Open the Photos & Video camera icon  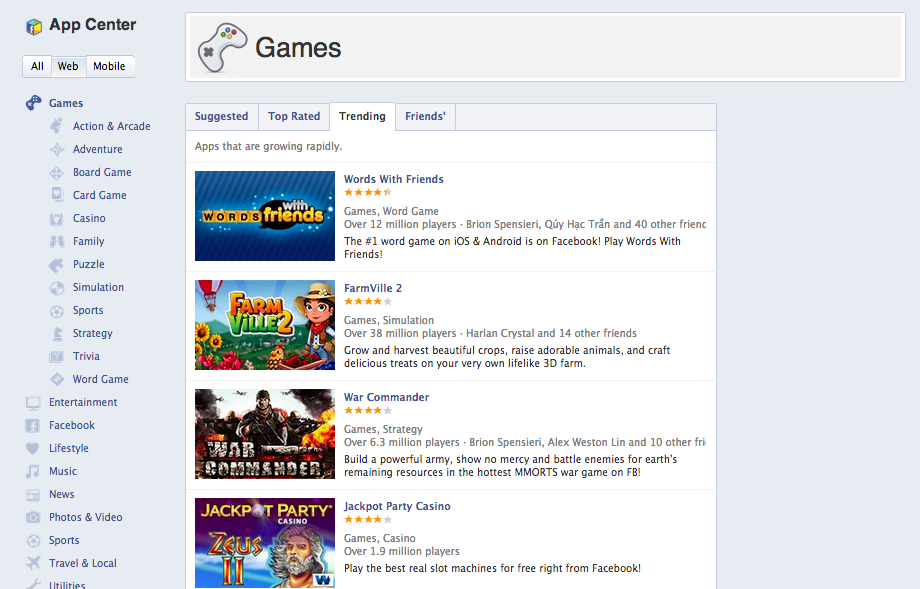(33, 517)
